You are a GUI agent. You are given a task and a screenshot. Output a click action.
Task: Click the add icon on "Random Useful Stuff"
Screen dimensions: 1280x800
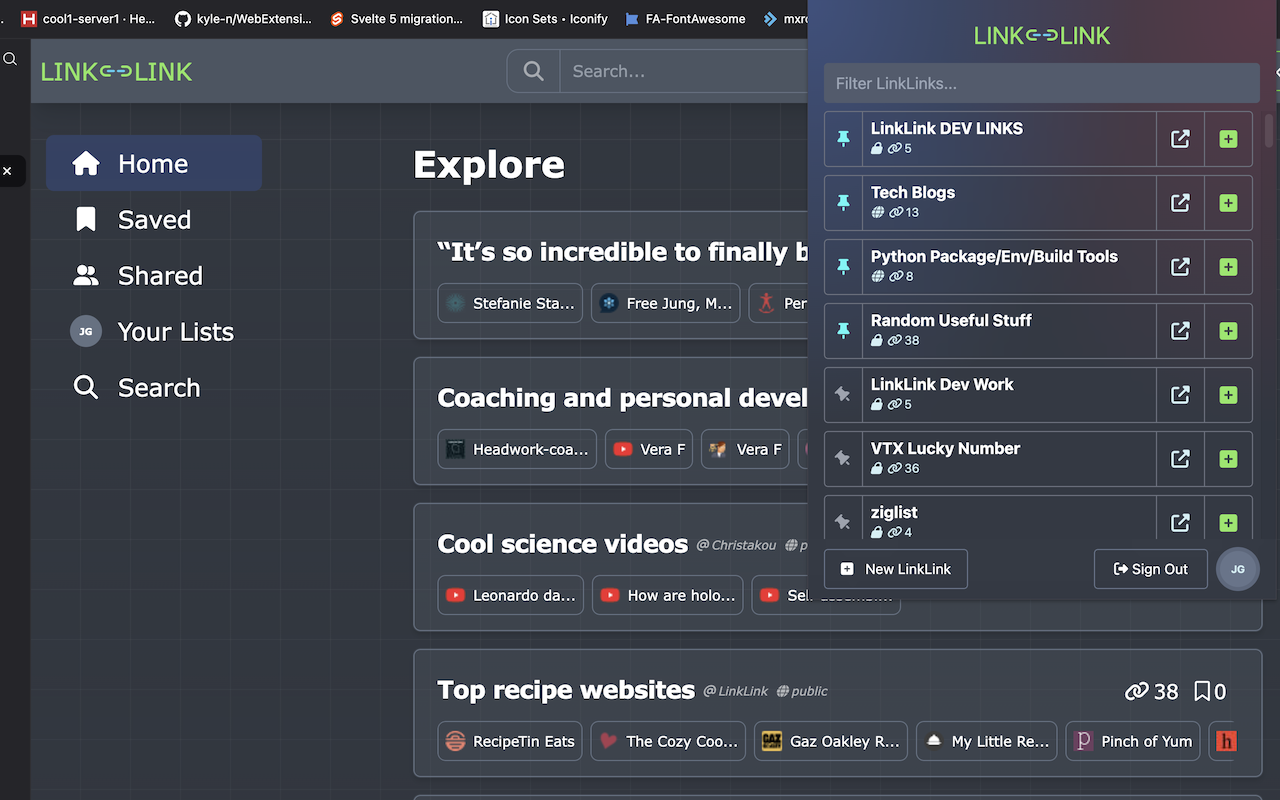pos(1228,331)
